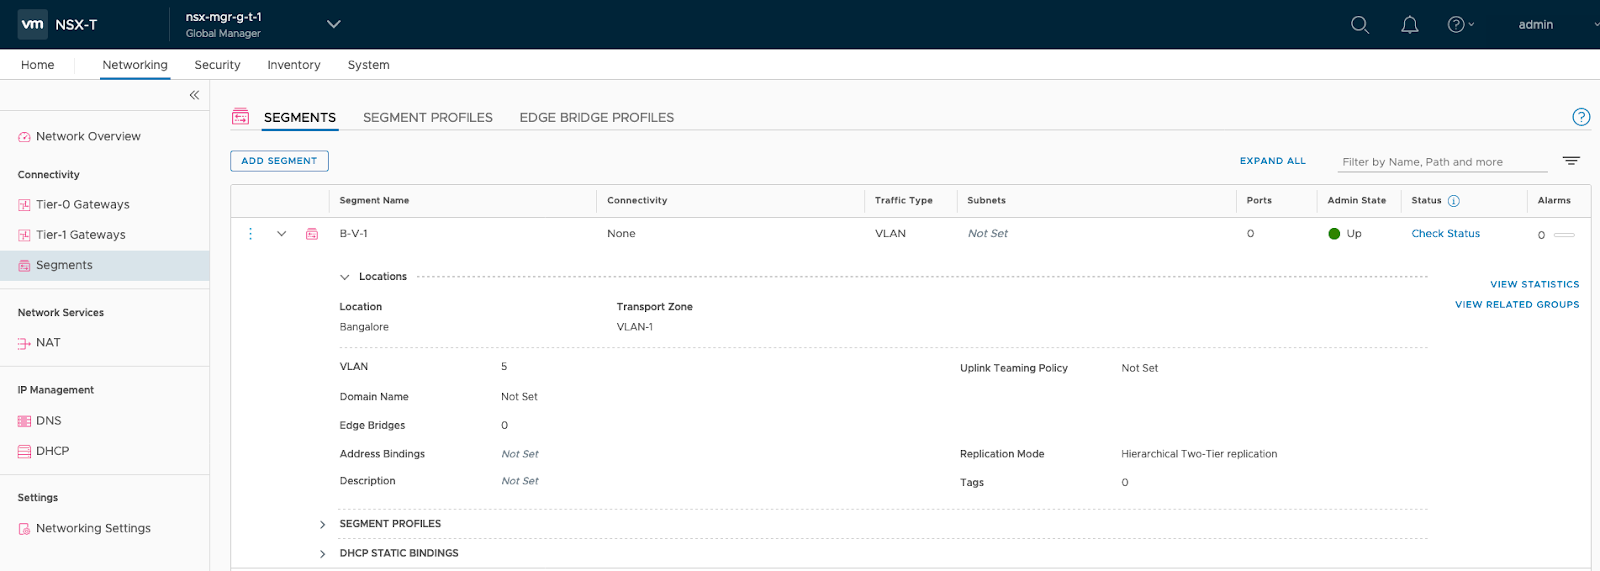Open the notifications bell
This screenshot has width=1600, height=571.
[x=1409, y=25]
